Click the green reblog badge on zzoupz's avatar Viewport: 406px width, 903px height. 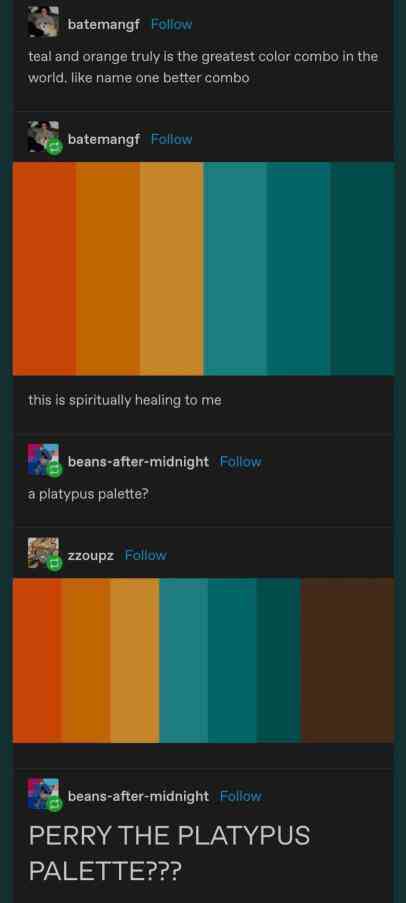click(53, 563)
